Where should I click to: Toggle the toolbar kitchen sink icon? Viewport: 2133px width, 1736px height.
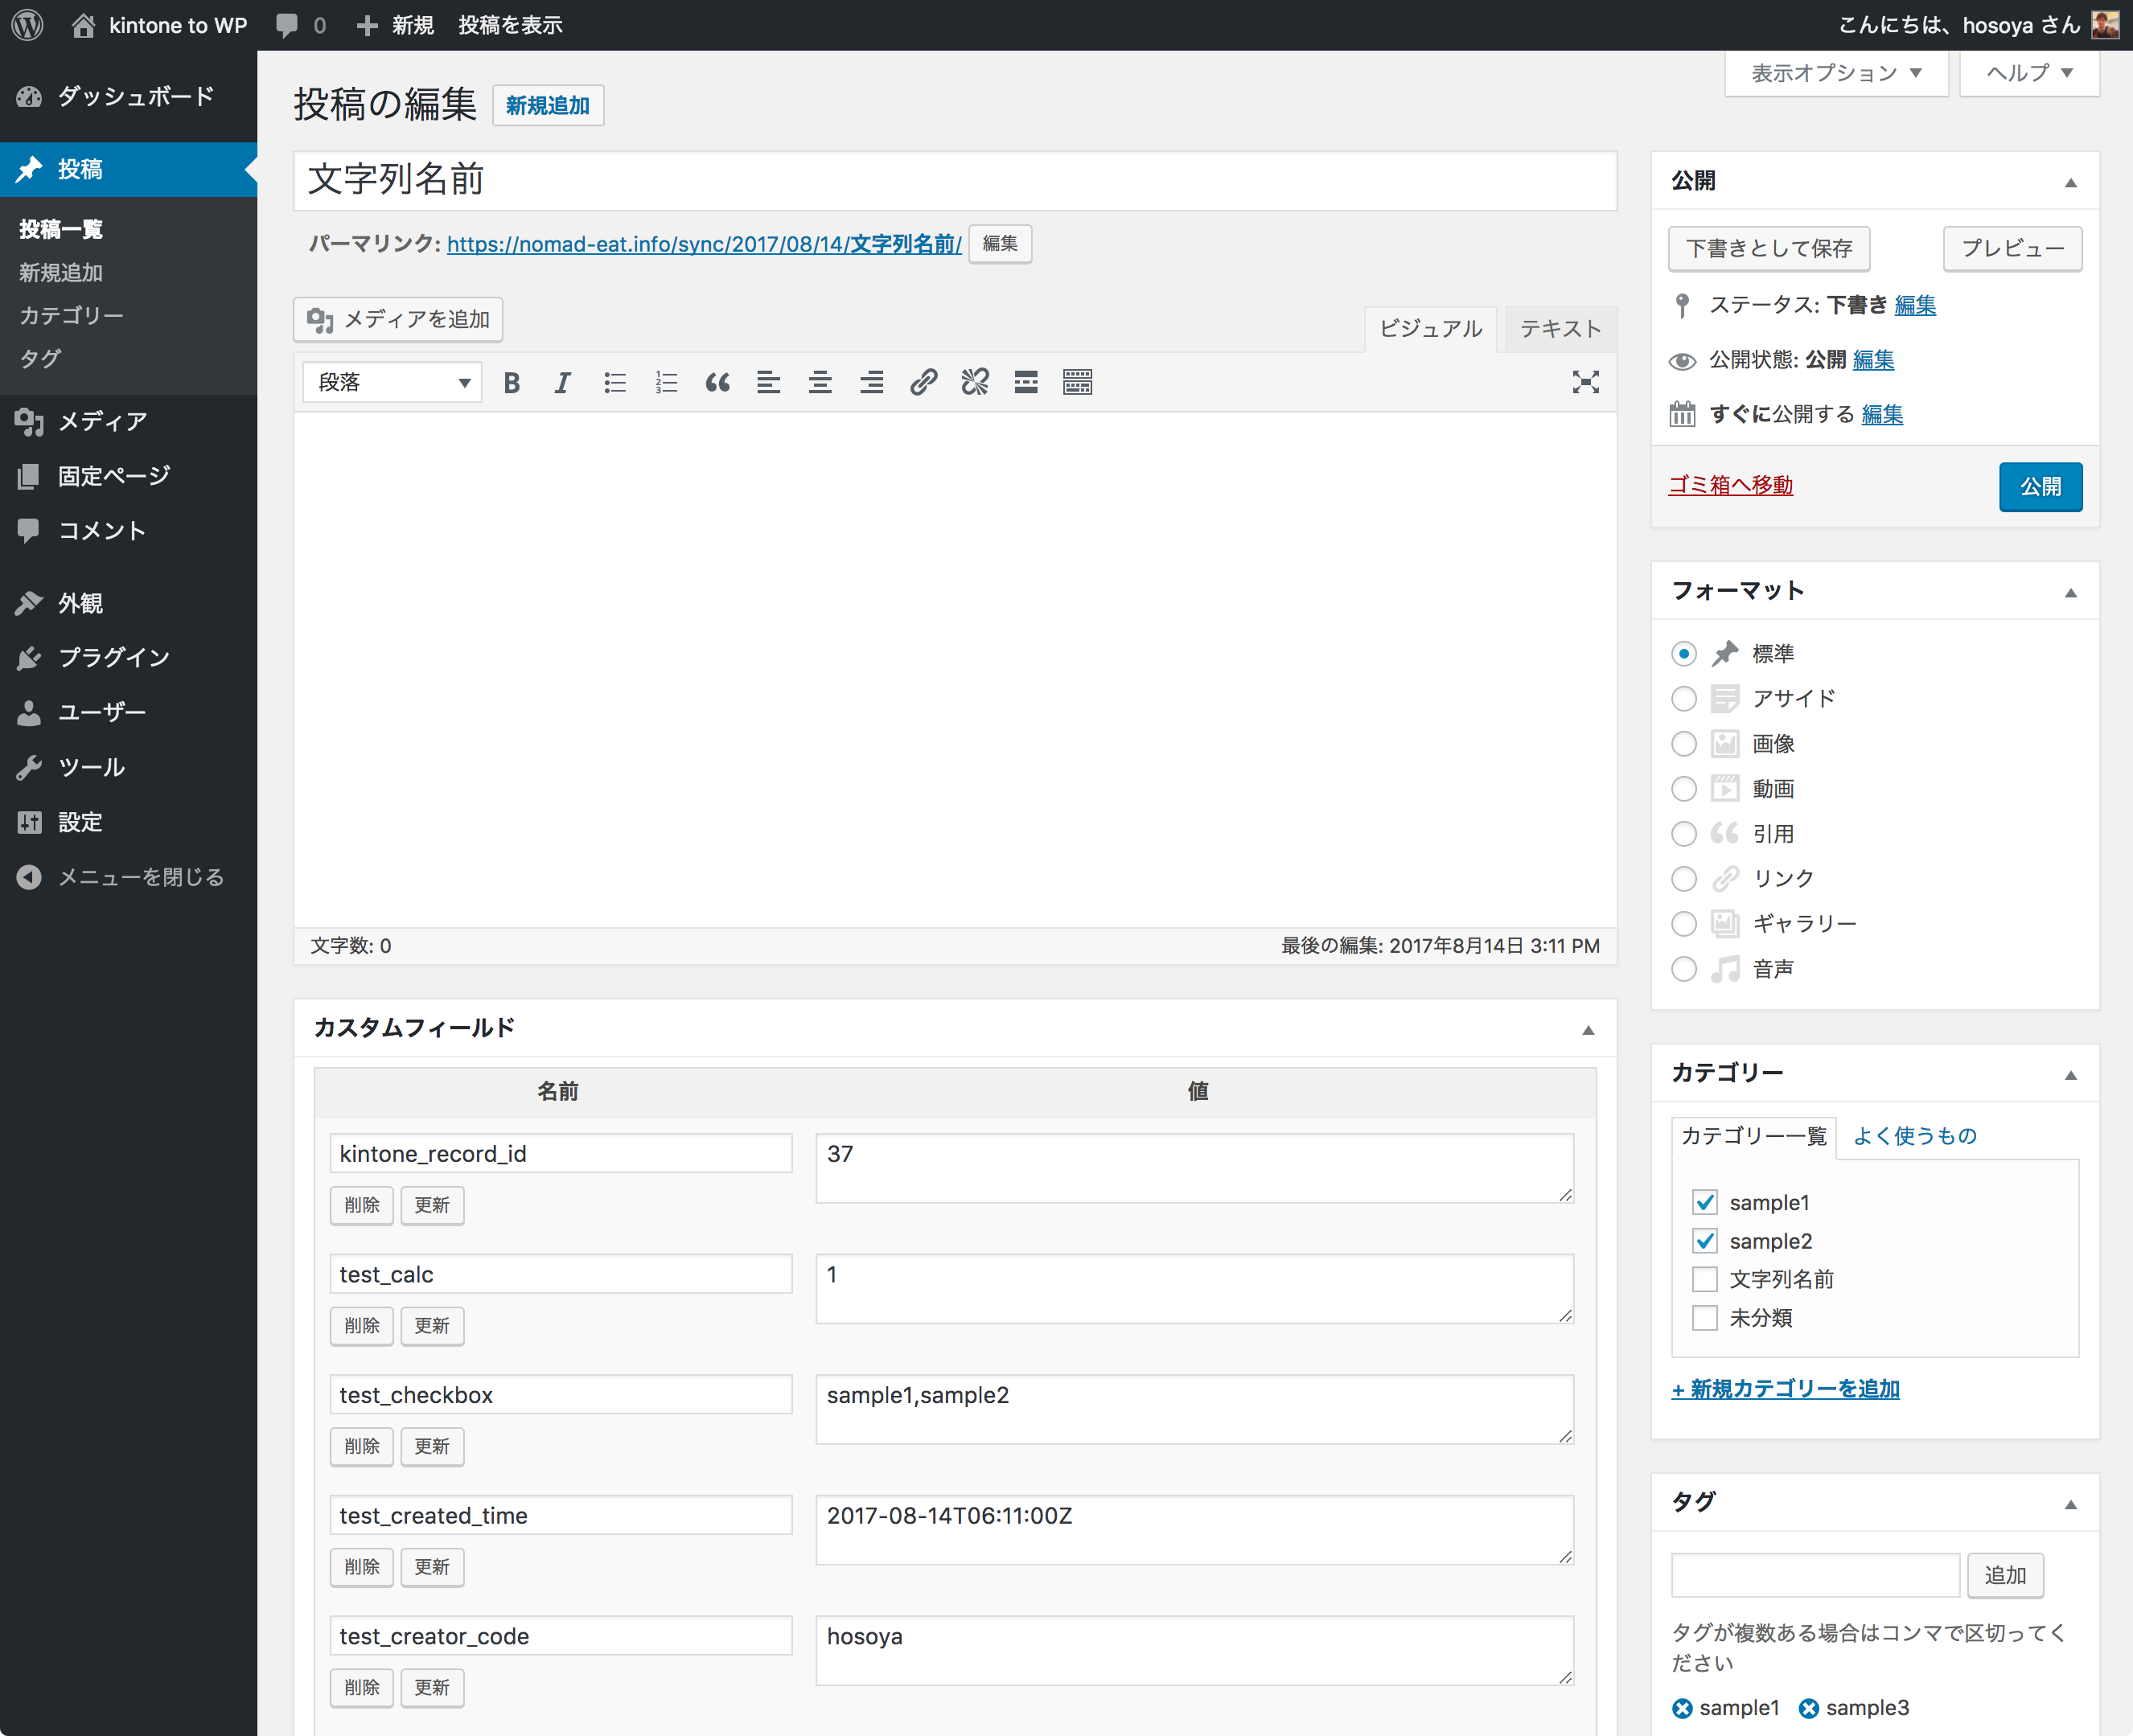point(1078,382)
